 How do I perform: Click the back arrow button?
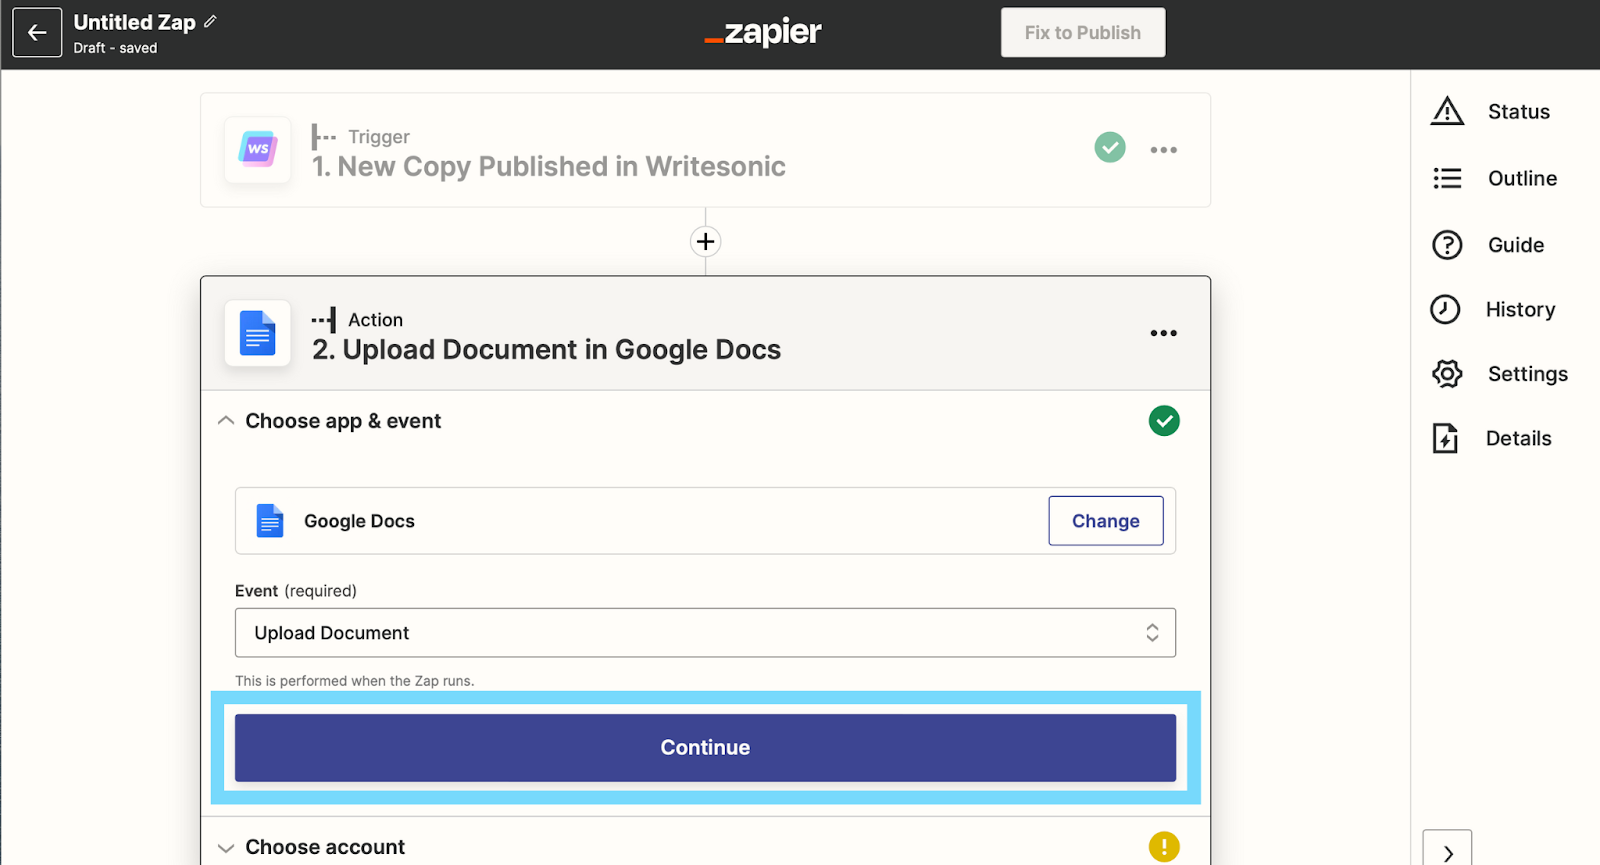(x=37, y=33)
